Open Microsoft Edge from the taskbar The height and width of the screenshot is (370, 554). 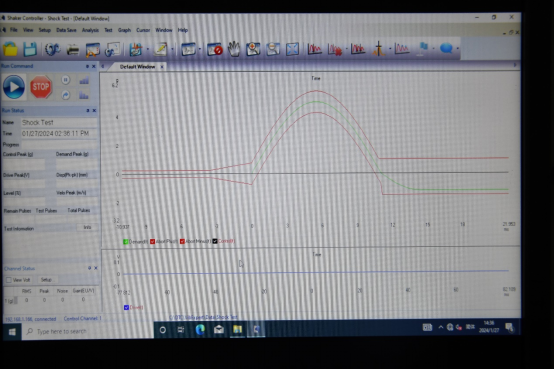(x=200, y=330)
